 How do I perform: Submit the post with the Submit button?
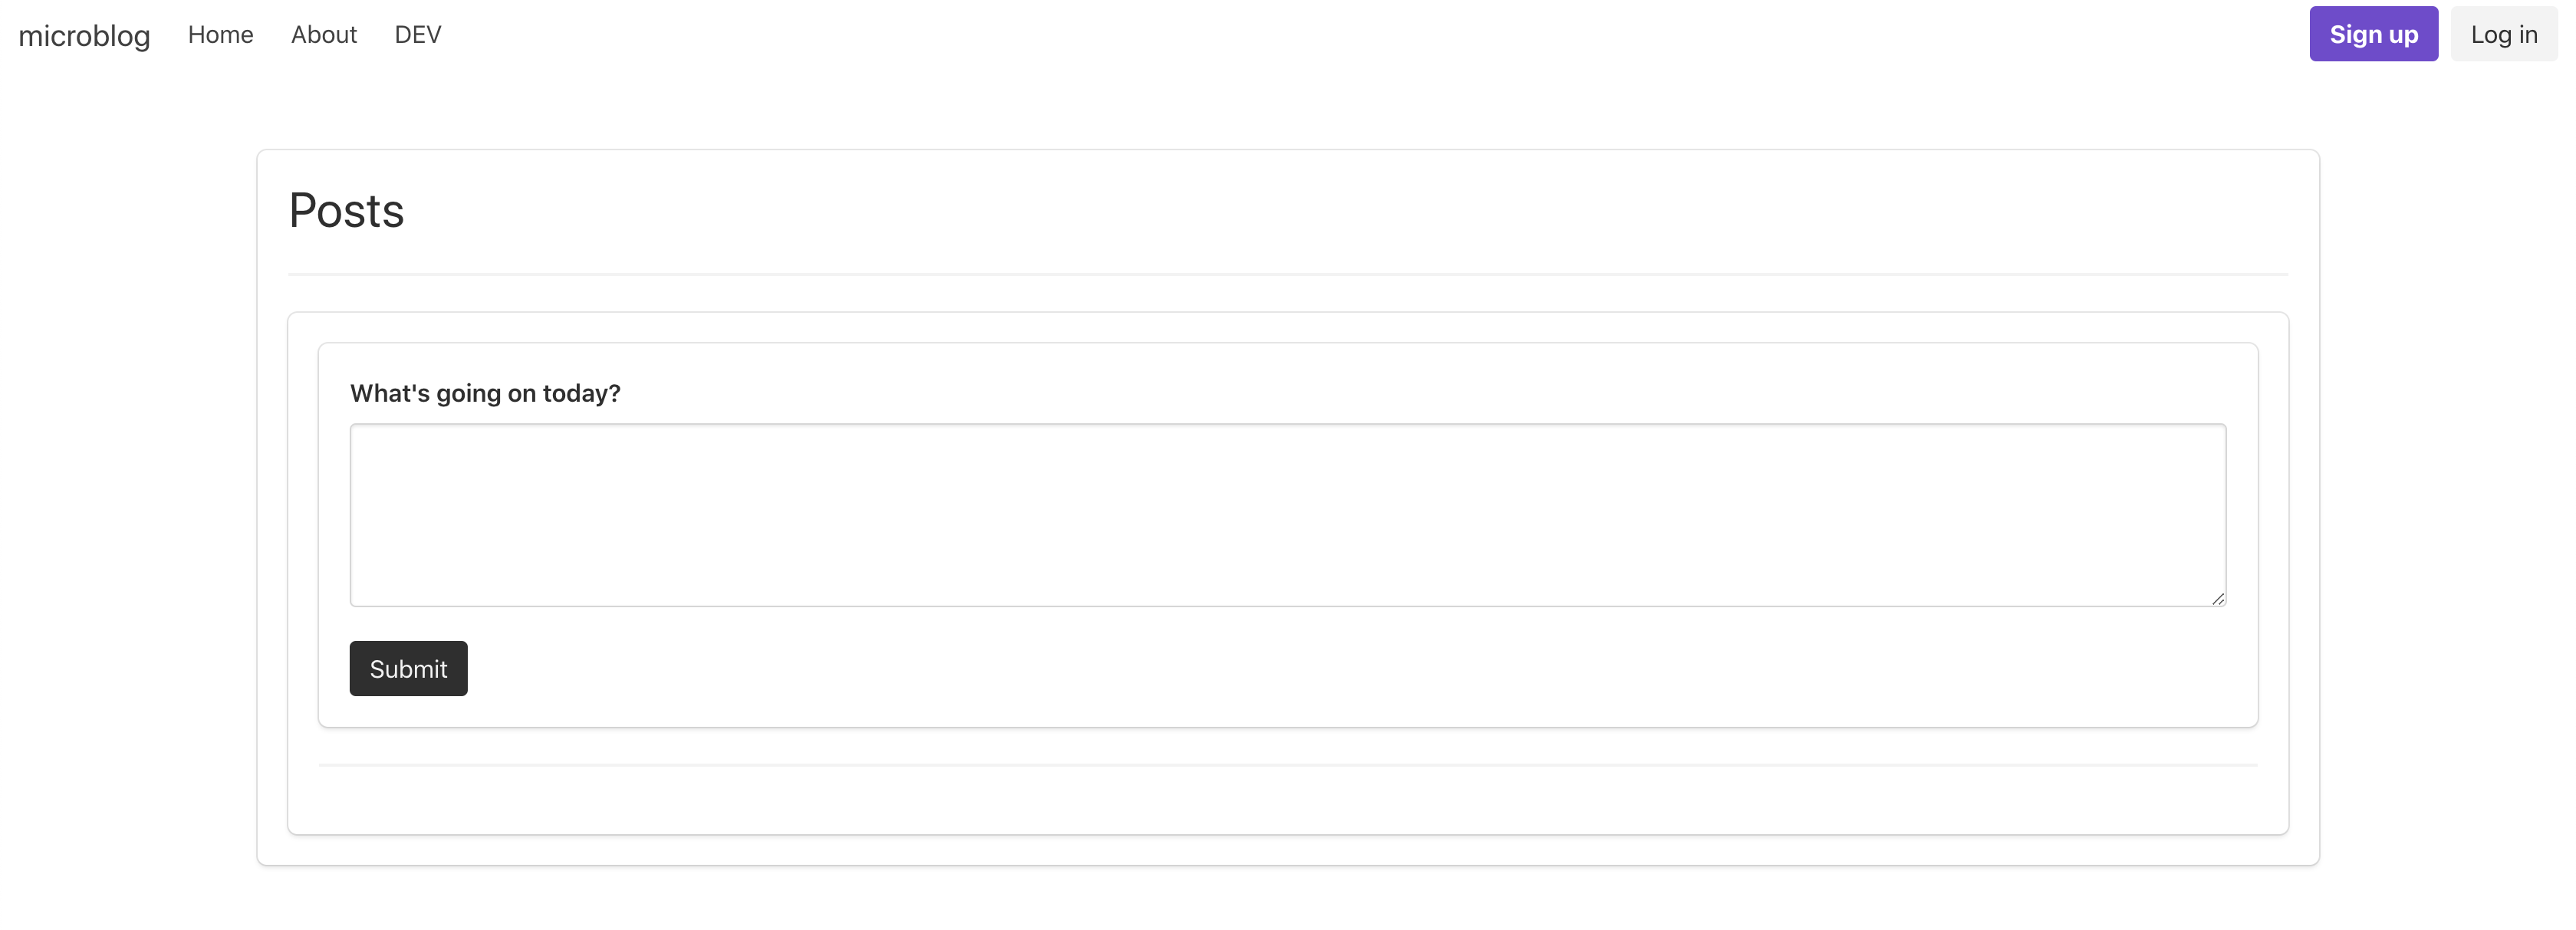408,668
